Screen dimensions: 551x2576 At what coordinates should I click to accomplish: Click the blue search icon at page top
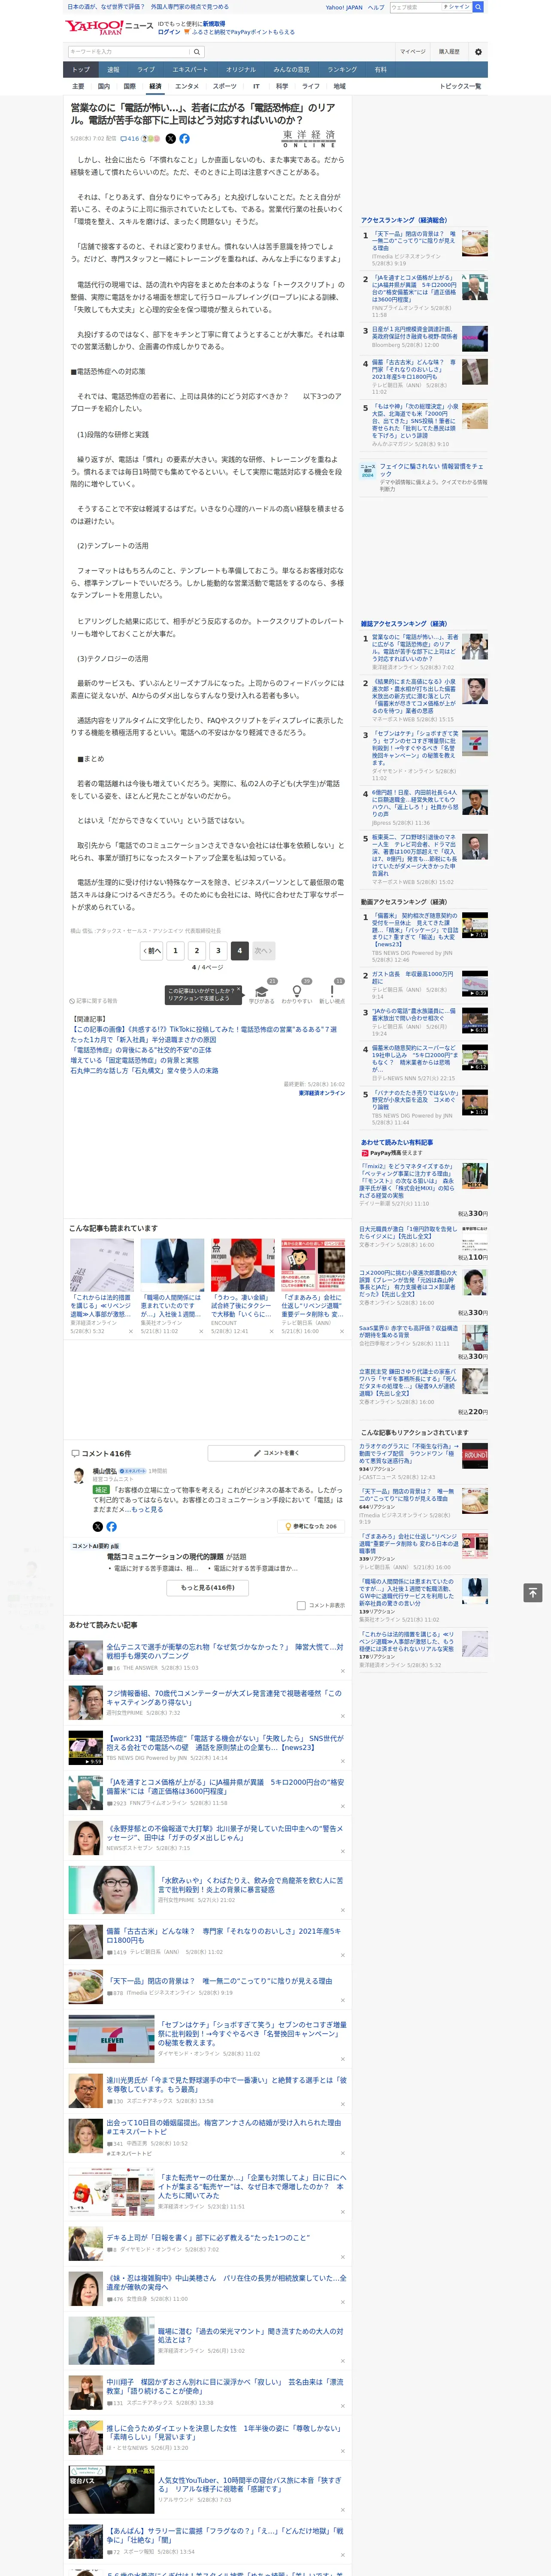[478, 7]
